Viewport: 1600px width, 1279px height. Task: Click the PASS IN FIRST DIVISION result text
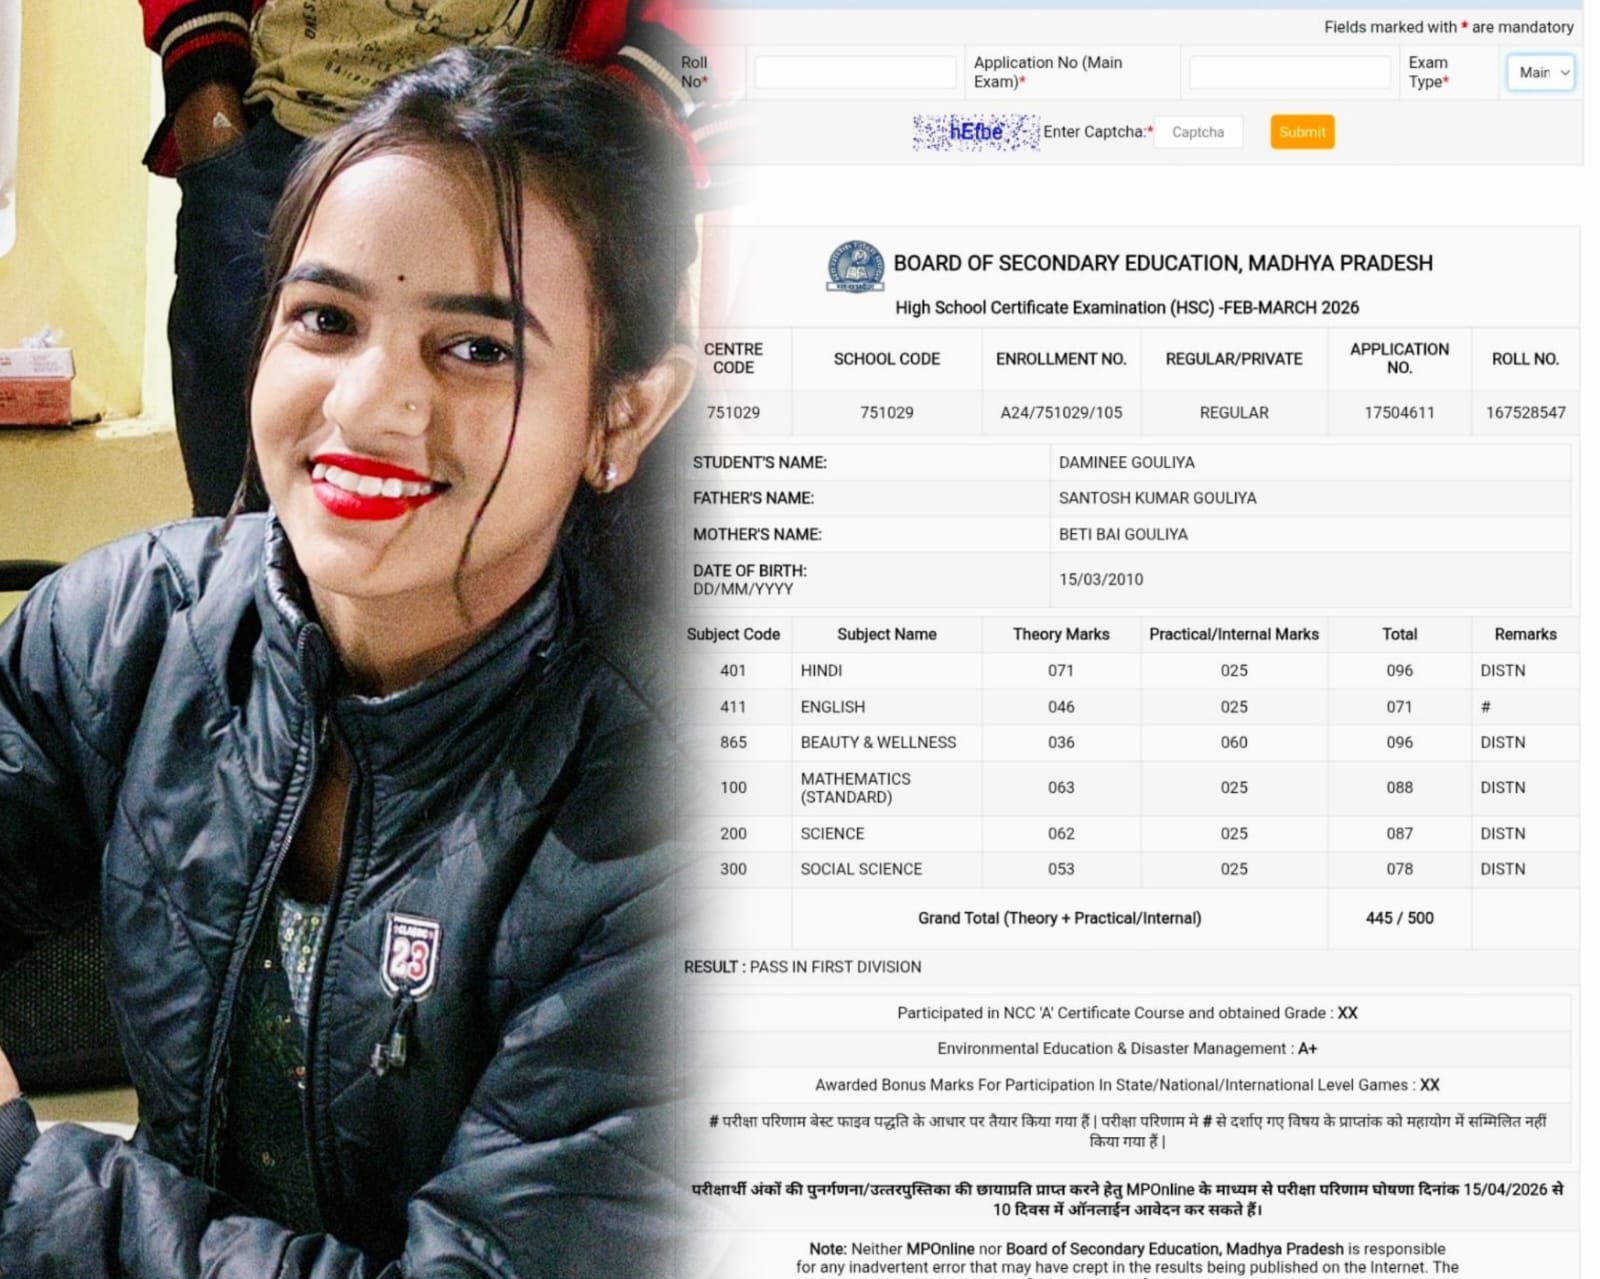(x=835, y=967)
